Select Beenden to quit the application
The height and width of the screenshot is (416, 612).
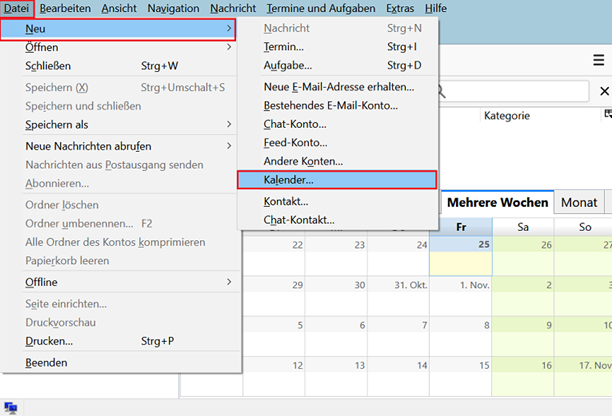(x=46, y=362)
